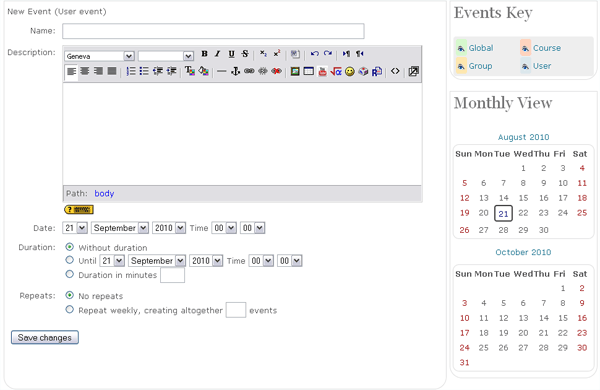Enlarge editor to fullscreen
The height and width of the screenshot is (390, 600).
[413, 72]
